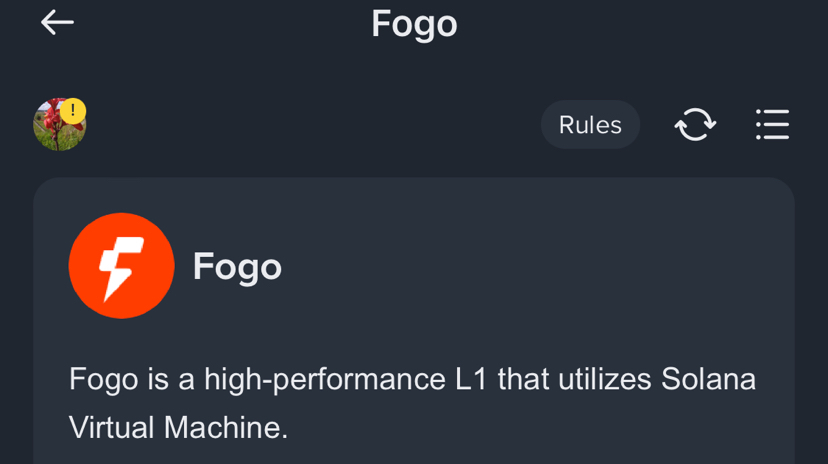
Task: Tap the circular refresh arrows icon
Action: click(695, 125)
